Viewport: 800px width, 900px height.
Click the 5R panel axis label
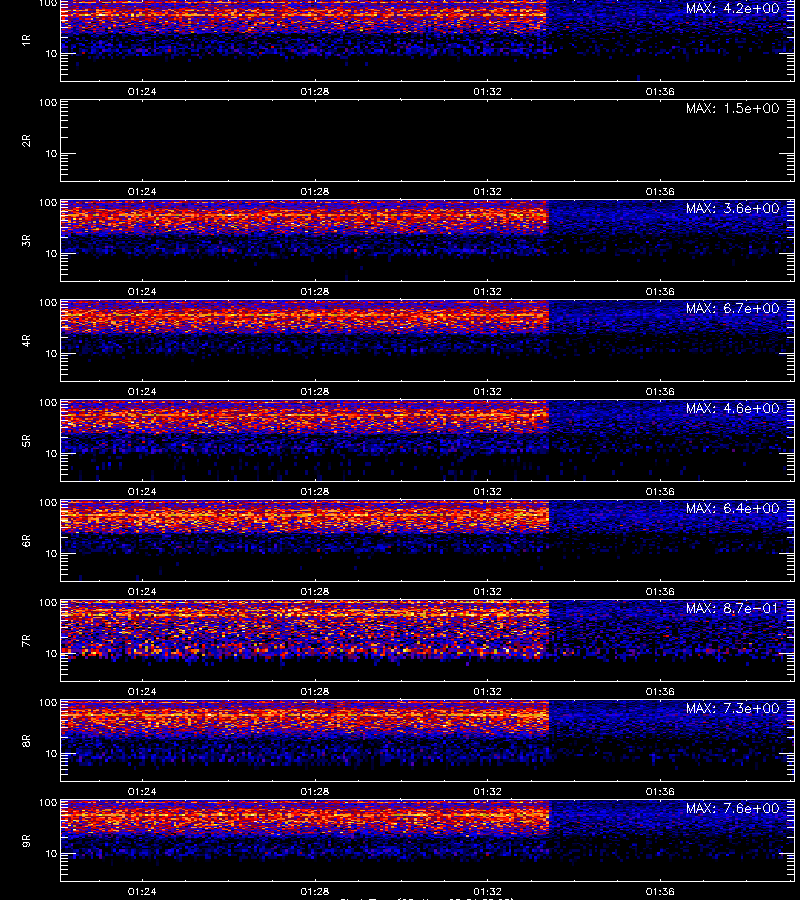tap(26, 440)
